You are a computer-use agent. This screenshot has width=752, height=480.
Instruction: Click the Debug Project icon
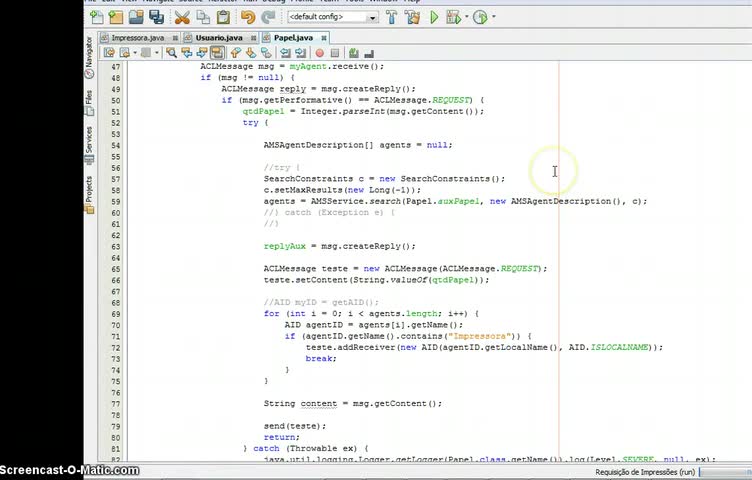point(453,17)
